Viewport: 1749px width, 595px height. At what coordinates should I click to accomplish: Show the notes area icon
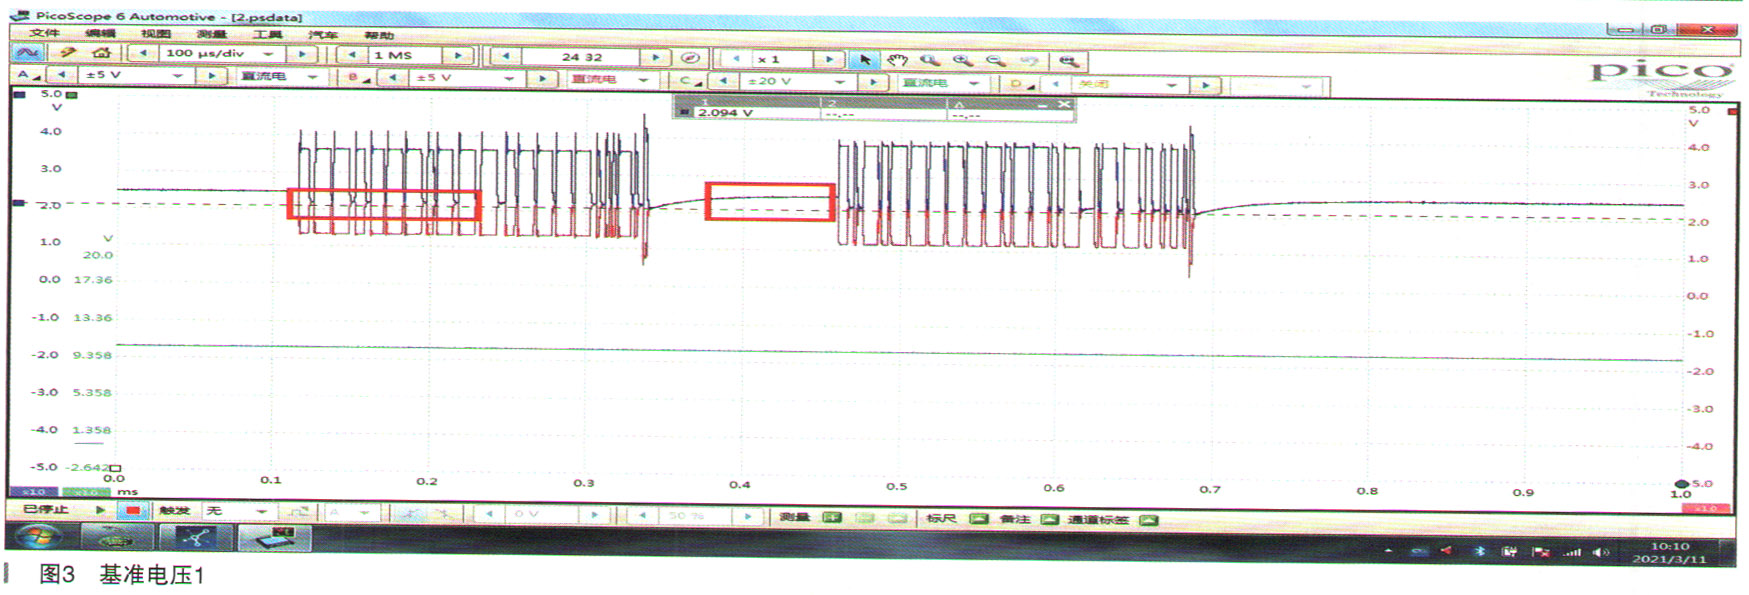click(x=1049, y=519)
